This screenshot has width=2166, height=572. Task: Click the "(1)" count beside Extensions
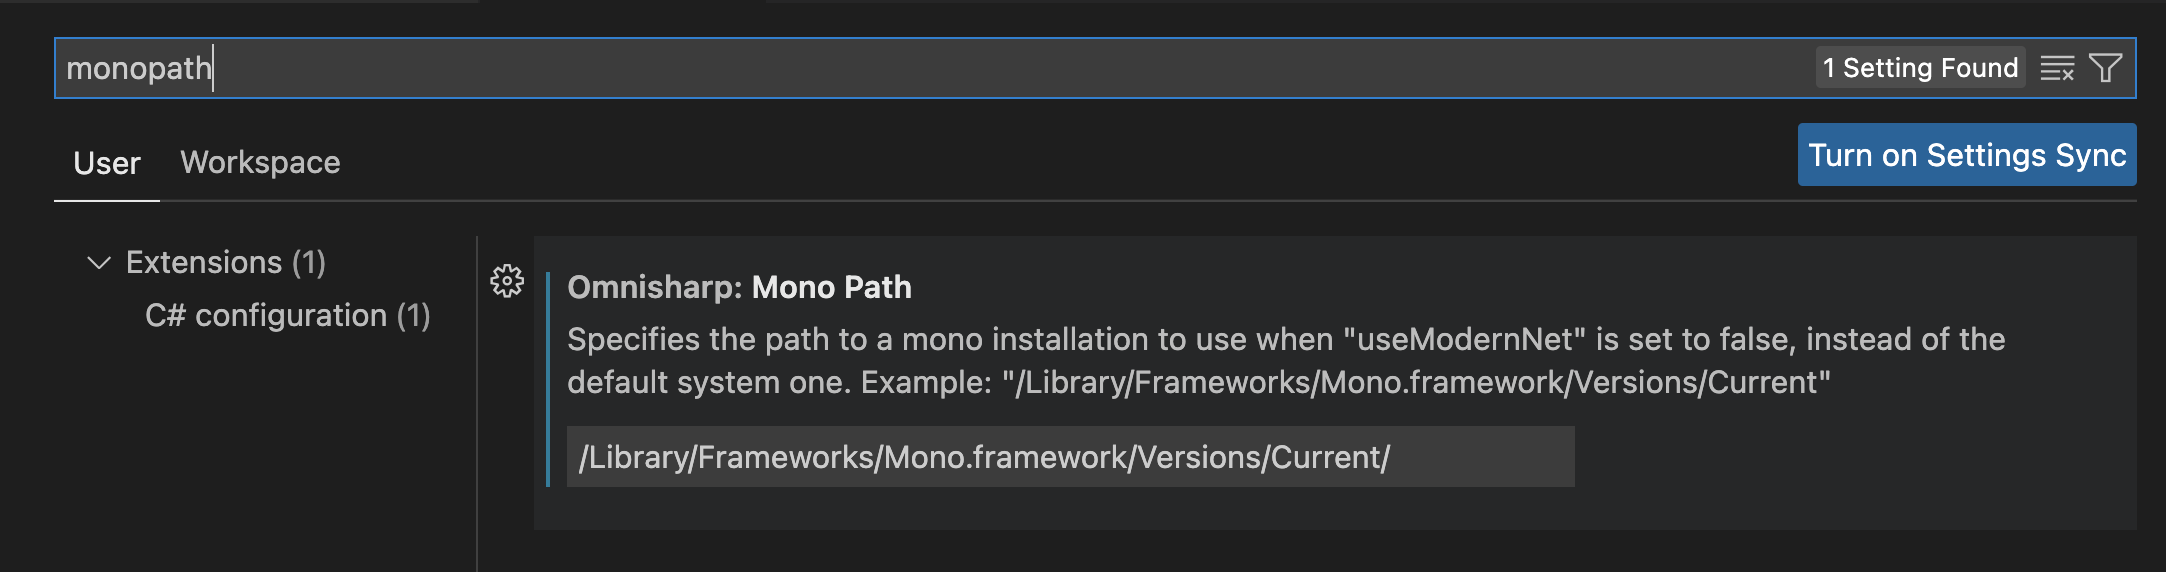coord(309,263)
